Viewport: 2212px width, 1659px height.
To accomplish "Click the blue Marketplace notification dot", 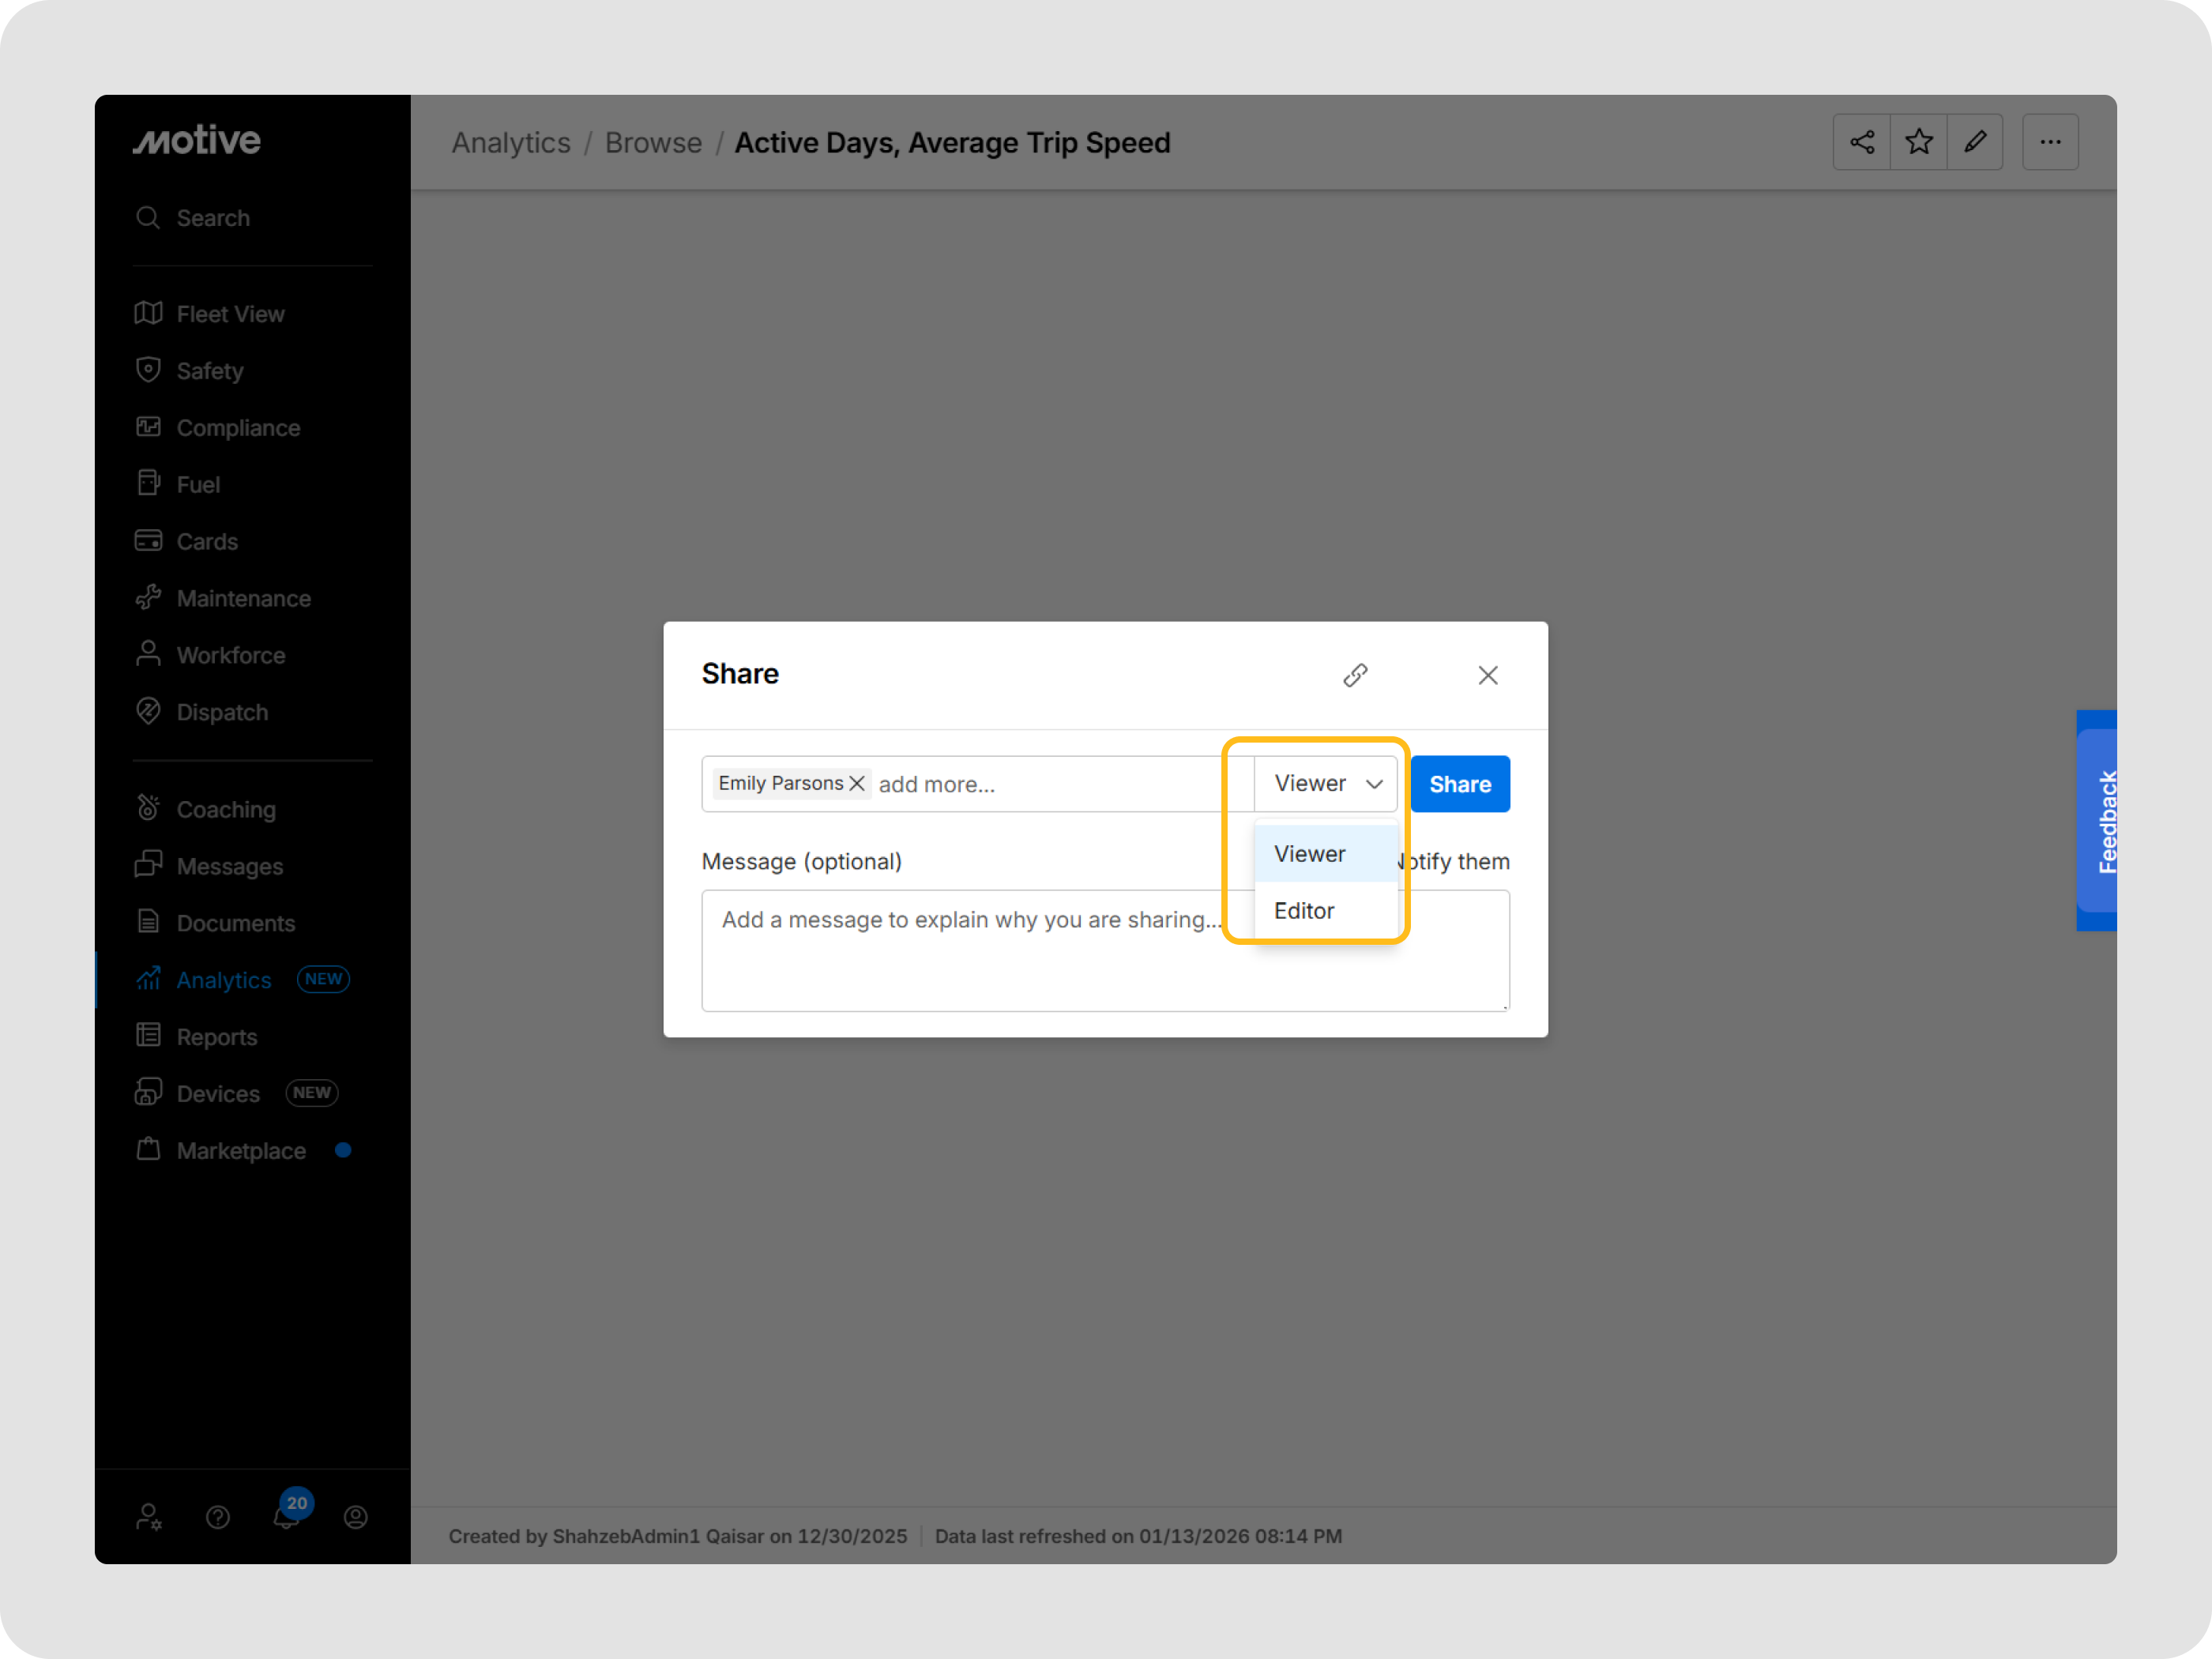I will [x=344, y=1150].
